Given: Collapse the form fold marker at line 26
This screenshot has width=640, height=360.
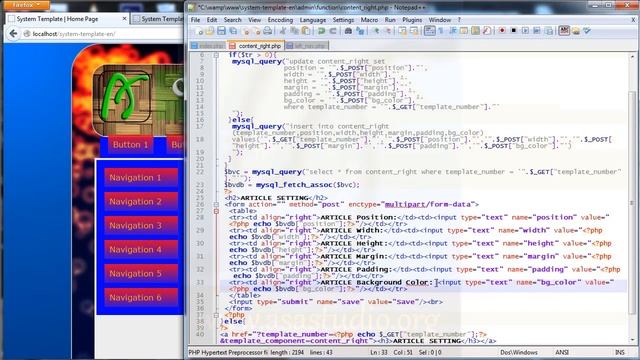Looking at the screenshot, I should tap(216, 204).
